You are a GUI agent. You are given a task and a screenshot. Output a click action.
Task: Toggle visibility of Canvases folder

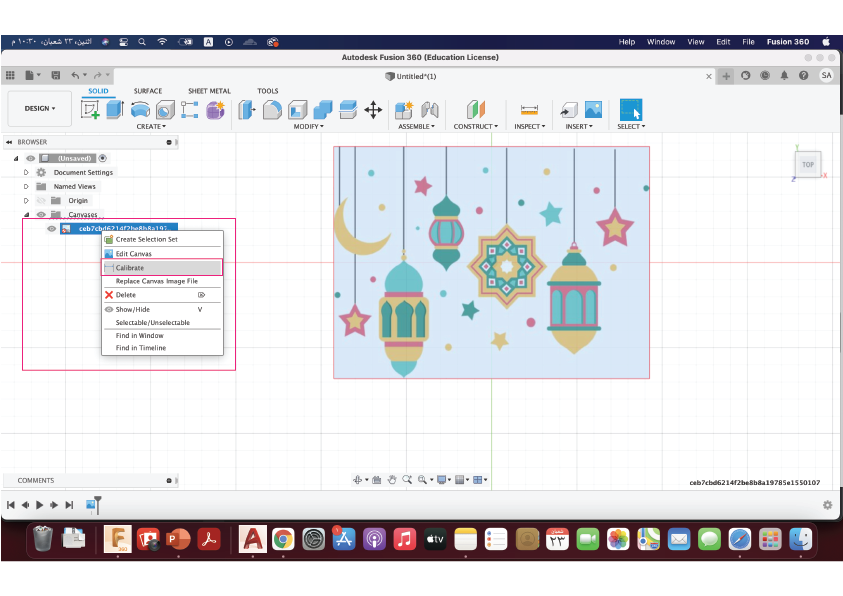pyautogui.click(x=41, y=214)
